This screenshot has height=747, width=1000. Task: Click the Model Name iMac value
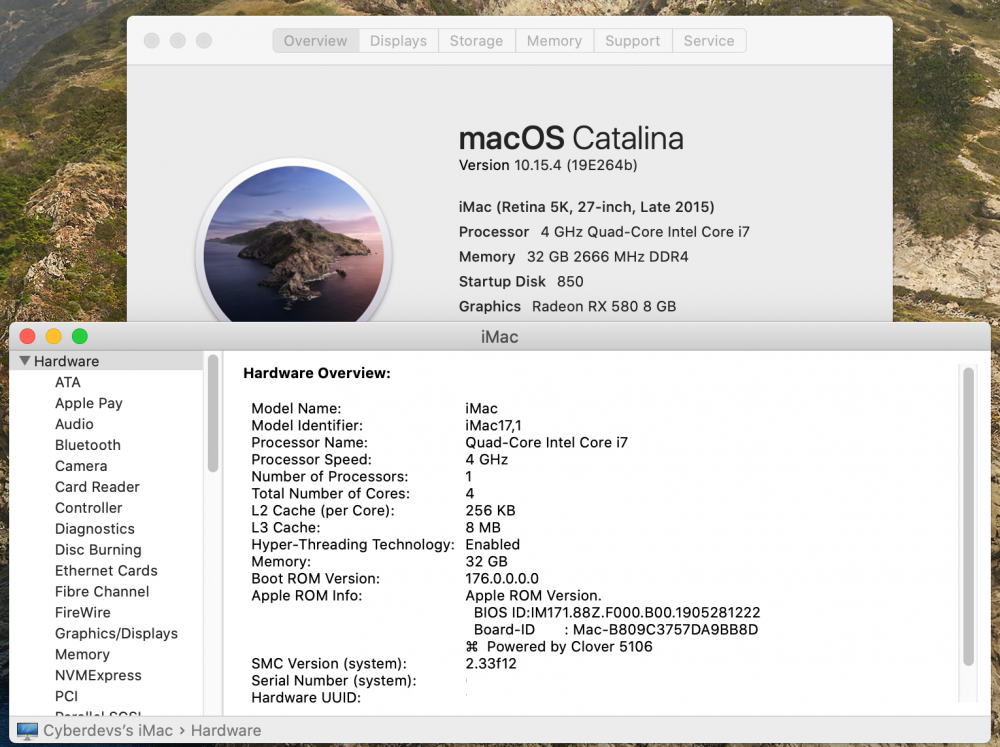coord(482,408)
